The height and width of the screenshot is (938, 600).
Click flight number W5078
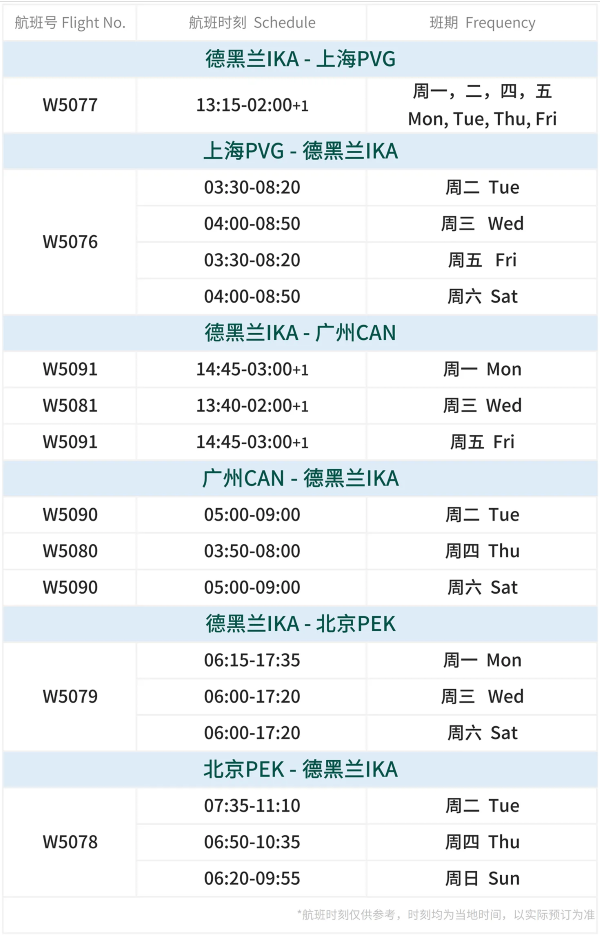pyautogui.click(x=70, y=842)
